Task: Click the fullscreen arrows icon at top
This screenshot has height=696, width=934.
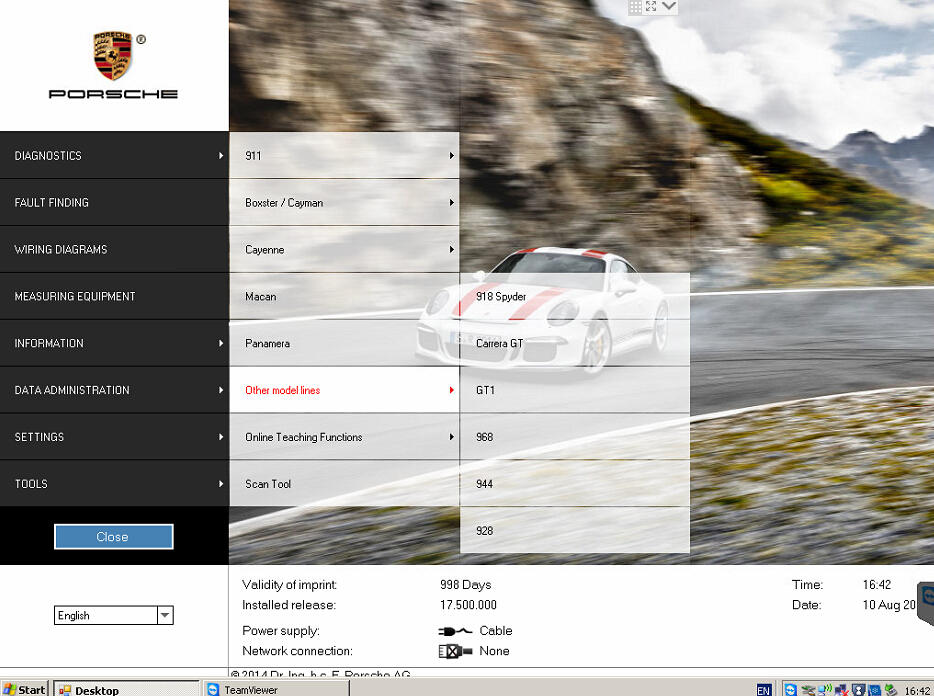Action: 651,6
